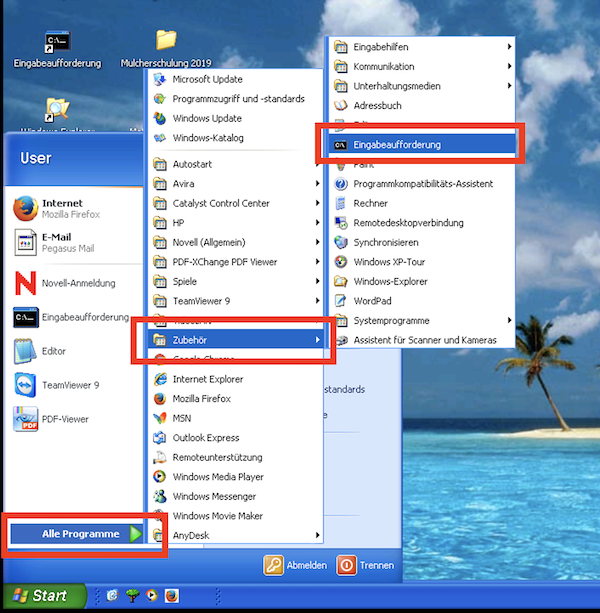This screenshot has height=613, width=600.
Task: Click the Rechner calculator icon
Action: 340,203
